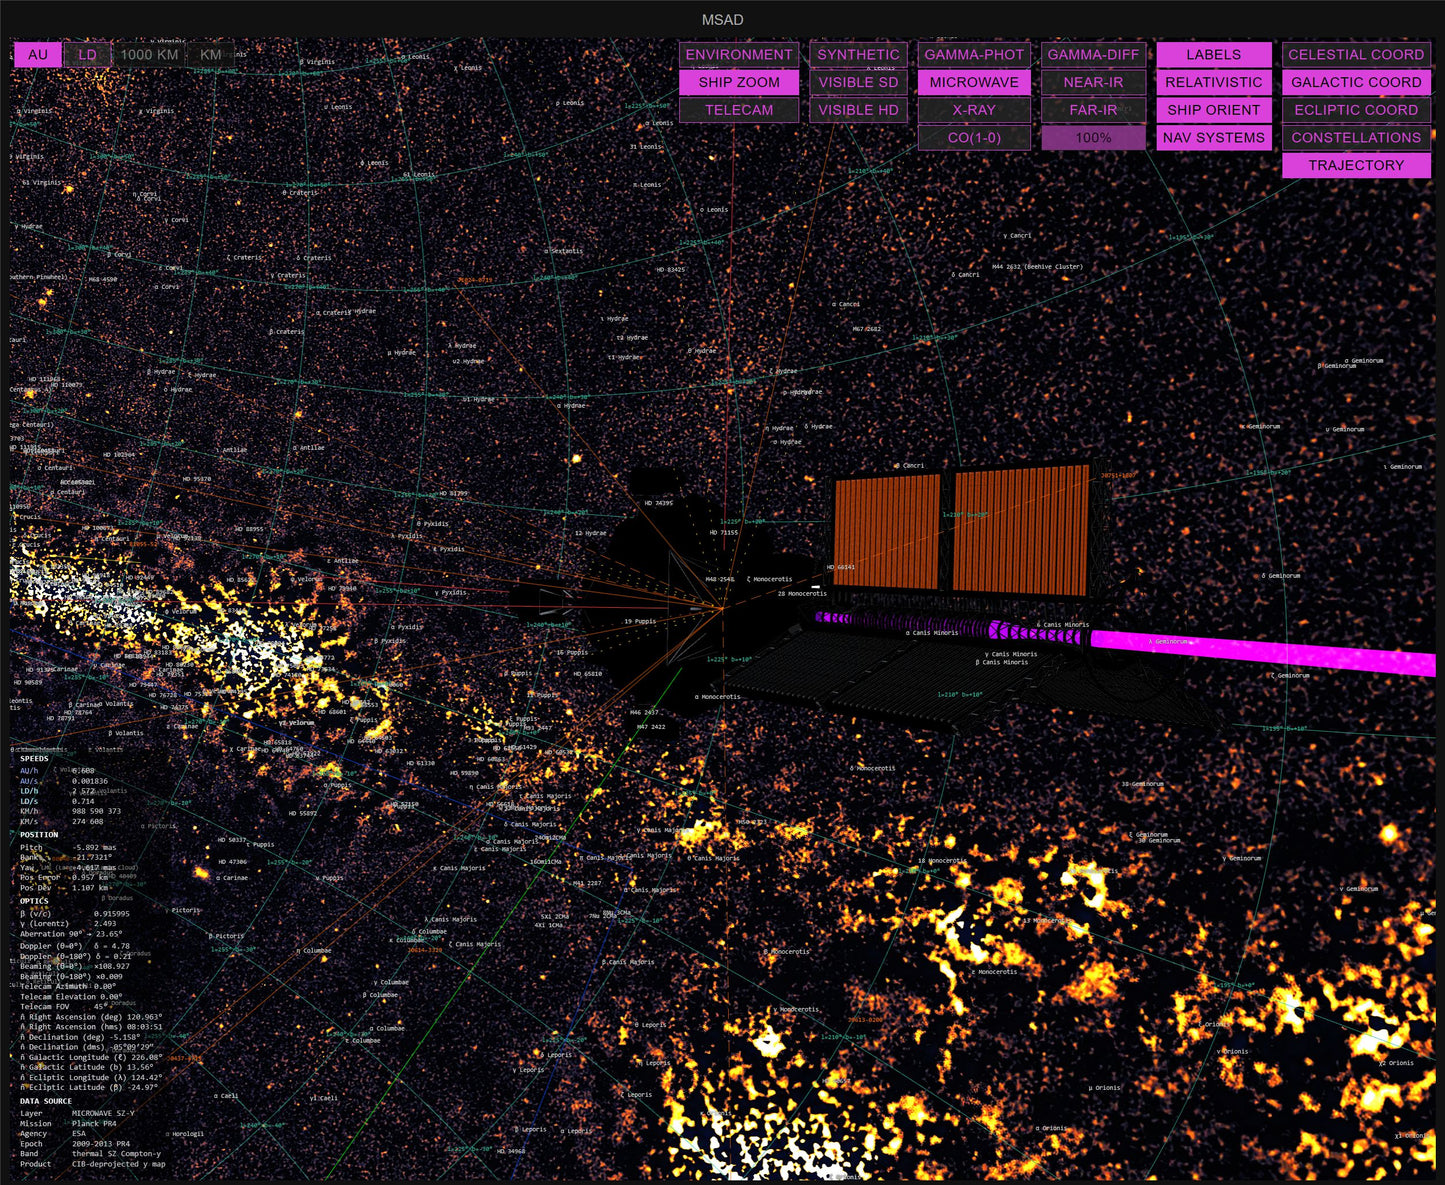The width and height of the screenshot is (1445, 1185).
Task: Select the AU distance unit button
Action: [x=38, y=55]
